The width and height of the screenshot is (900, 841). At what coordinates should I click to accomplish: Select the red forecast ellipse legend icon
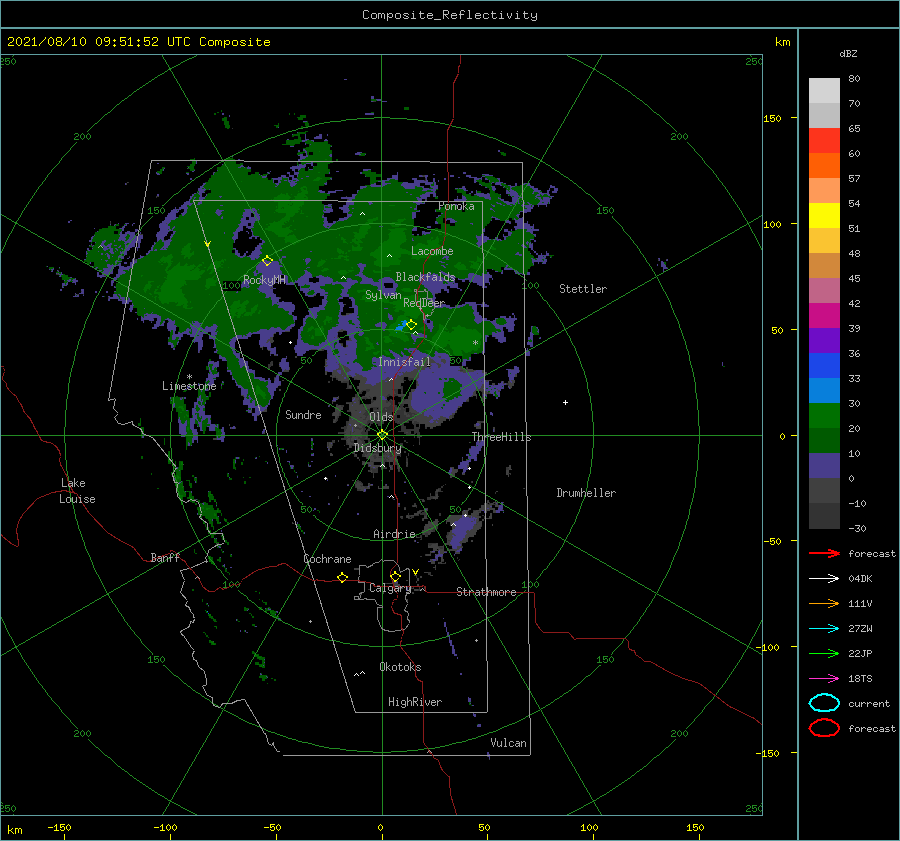(x=824, y=728)
